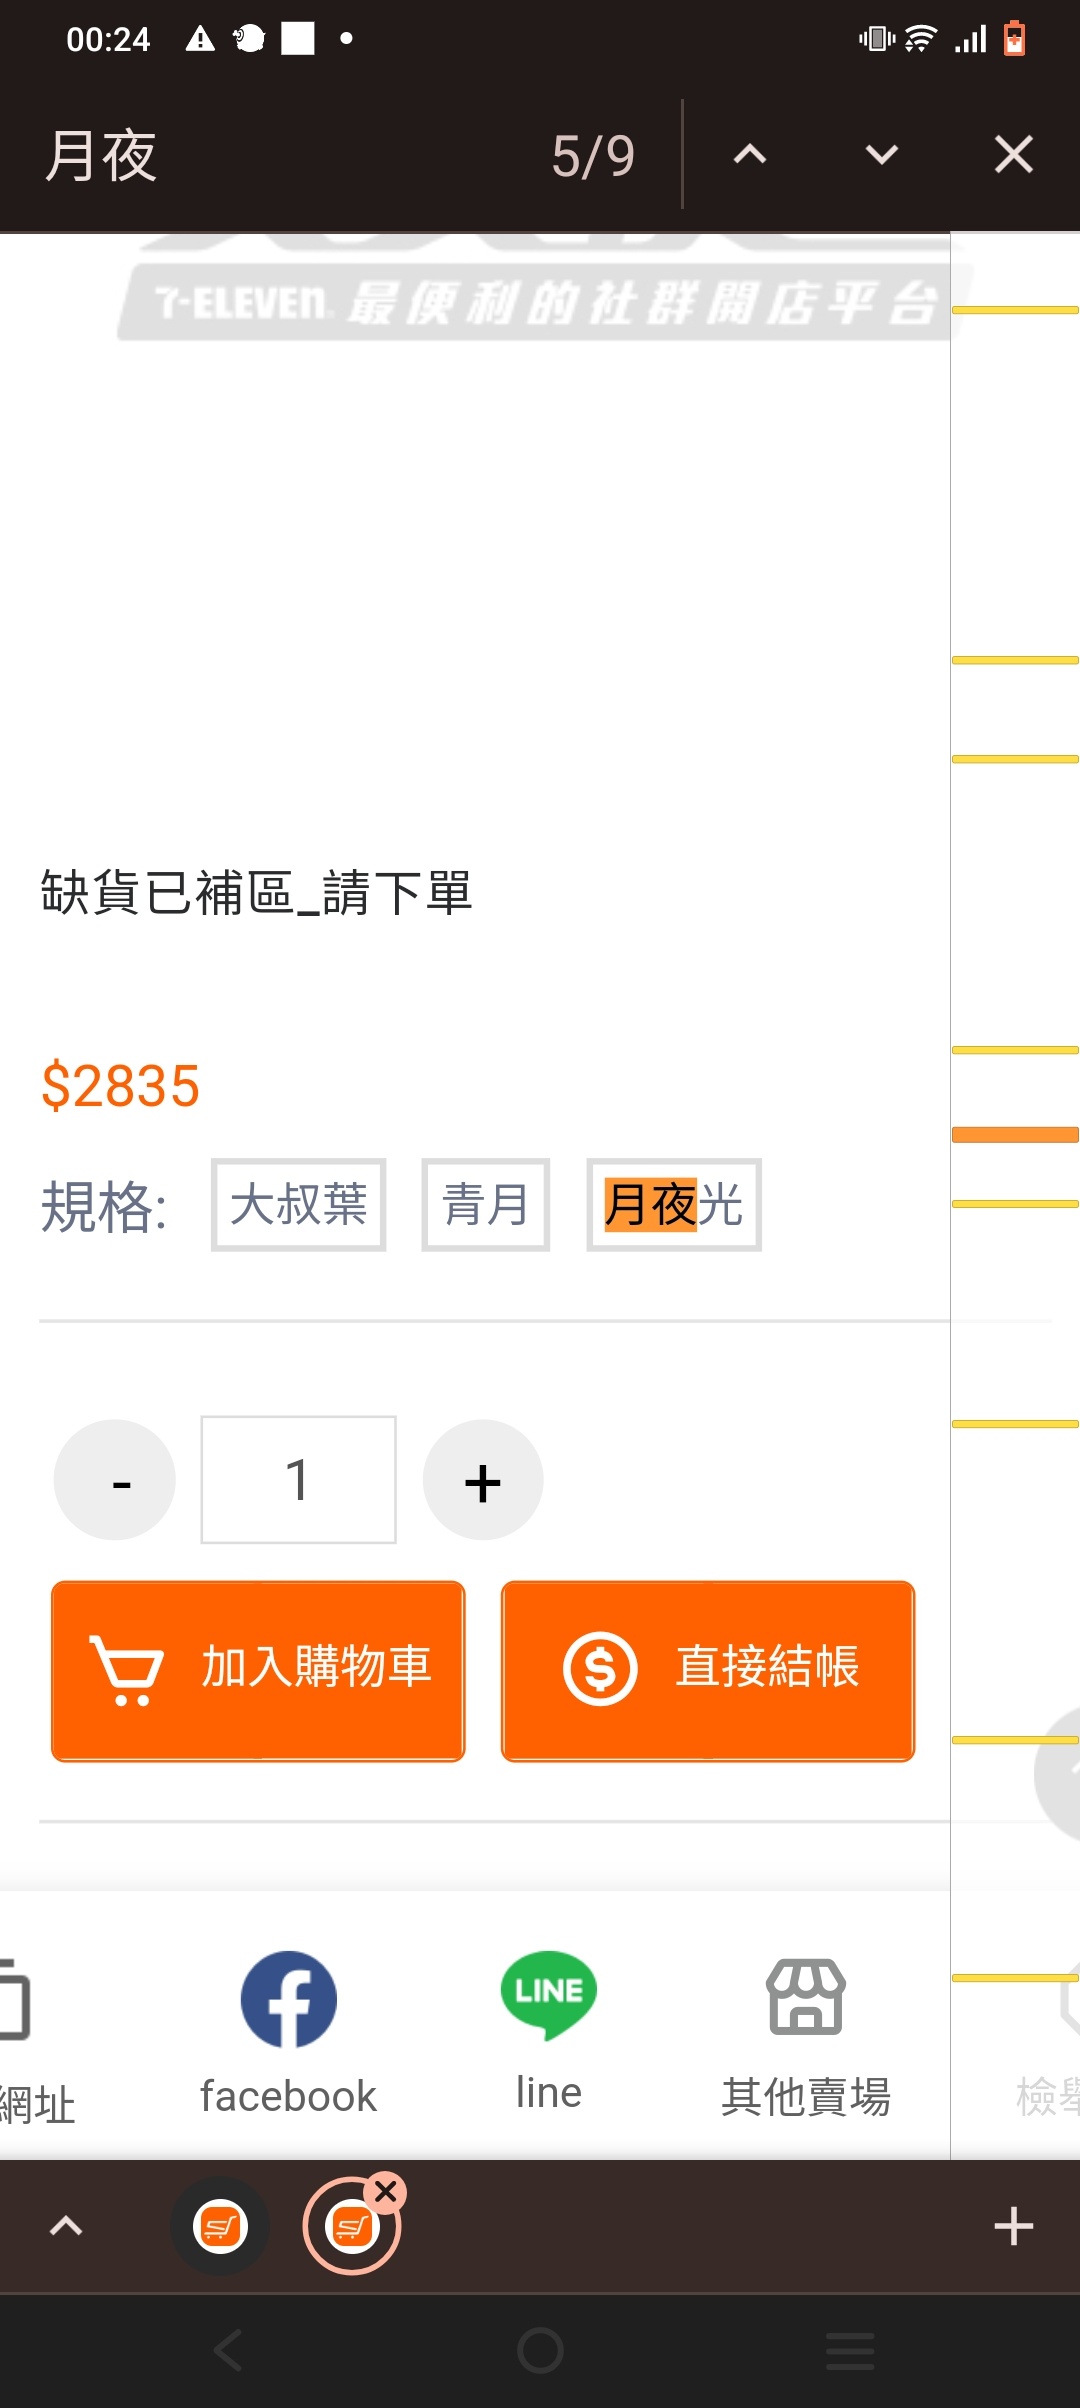Viewport: 1080px width, 2408px height.
Task: Select the 青月 specification option
Action: (485, 1204)
